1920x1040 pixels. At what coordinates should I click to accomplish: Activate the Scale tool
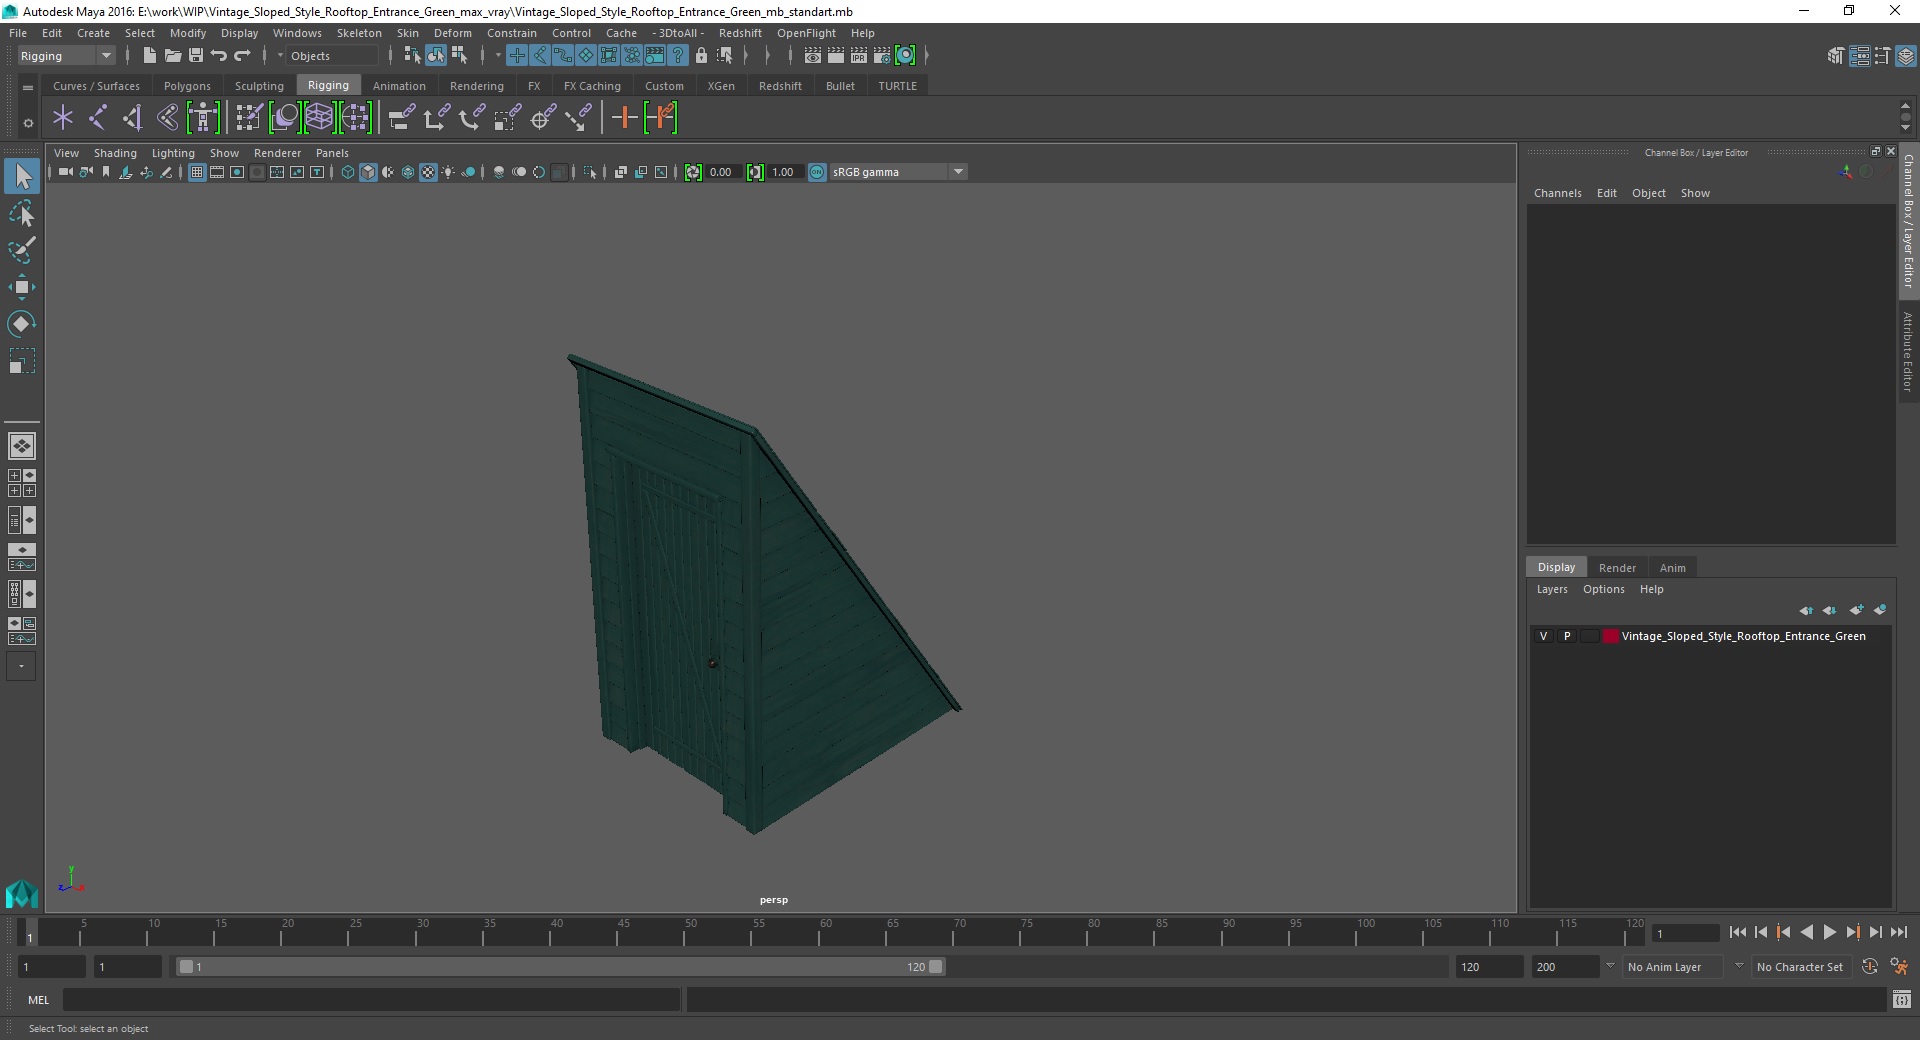pyautogui.click(x=22, y=361)
